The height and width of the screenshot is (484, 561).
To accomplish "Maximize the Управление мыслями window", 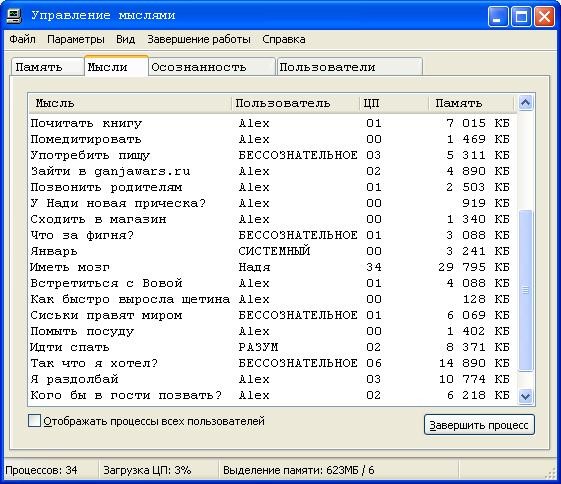I will pyautogui.click(x=521, y=17).
